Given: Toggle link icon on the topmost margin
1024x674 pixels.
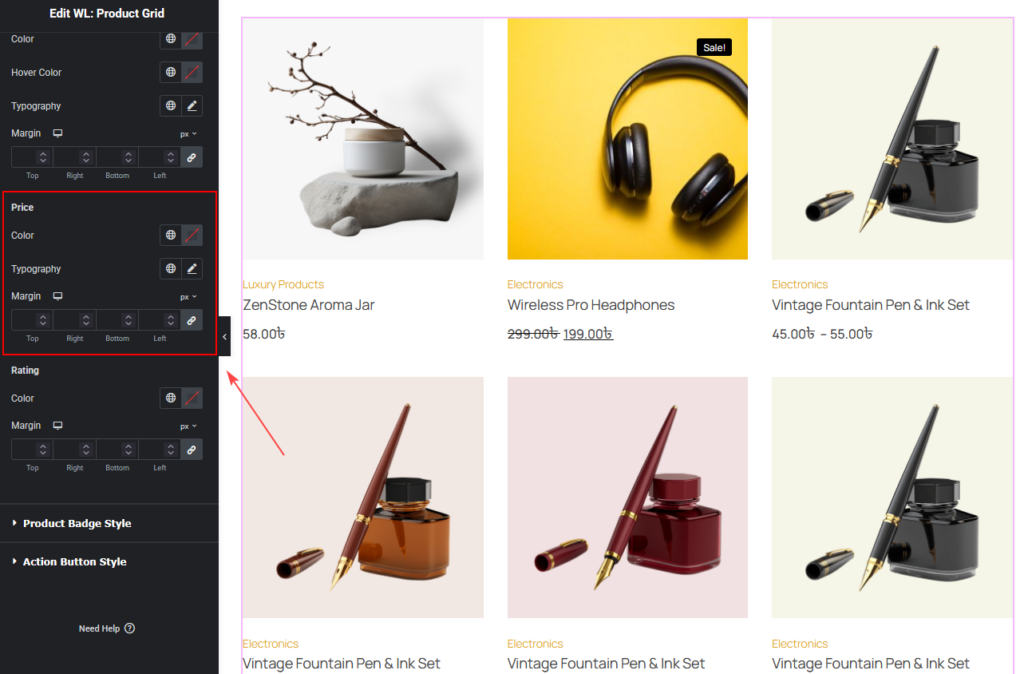Looking at the screenshot, I should [x=191, y=157].
